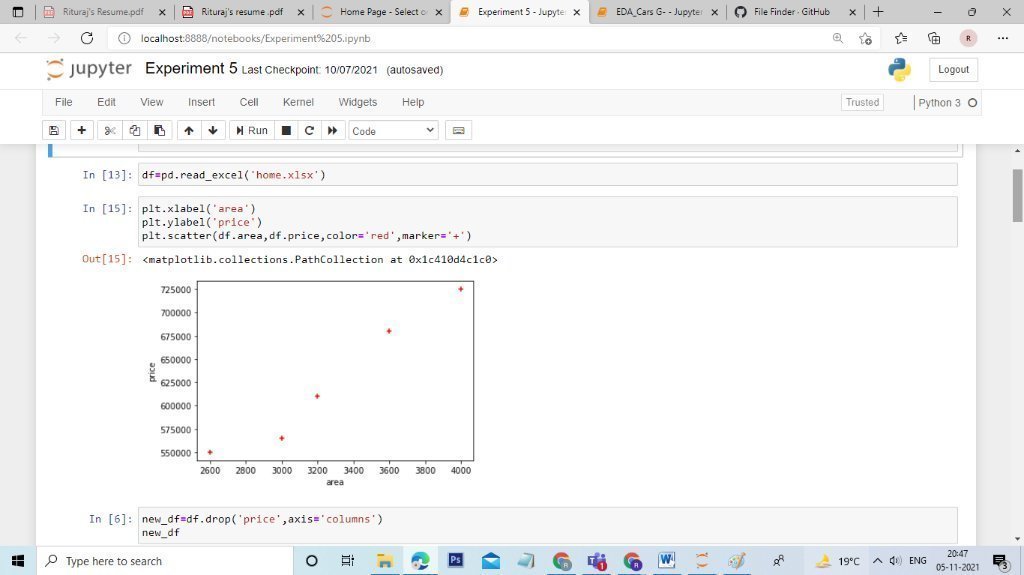Open the tab actions menu icon
Screen dimensions: 1024x575
coord(18,12)
